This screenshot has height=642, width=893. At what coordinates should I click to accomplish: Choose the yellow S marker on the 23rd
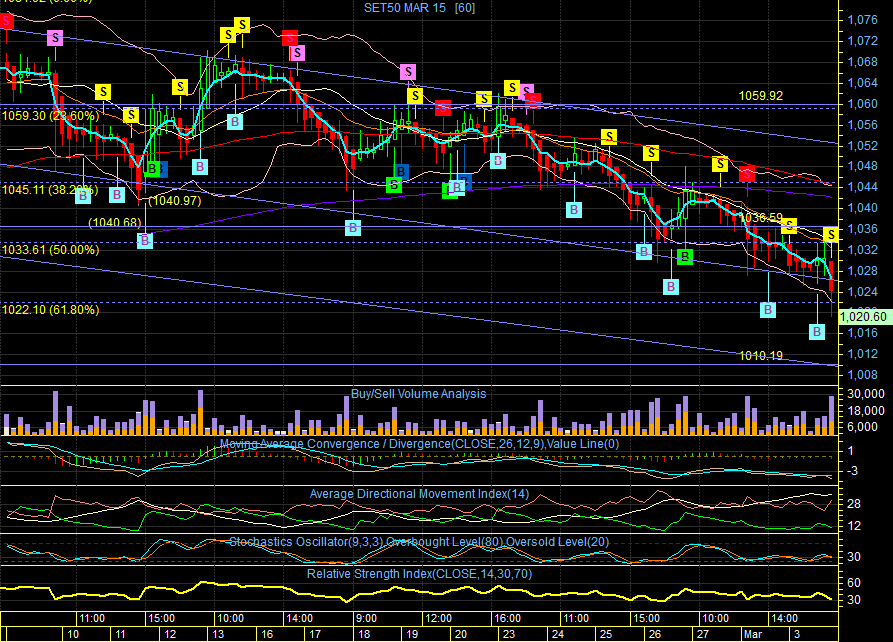pyautogui.click(x=512, y=88)
